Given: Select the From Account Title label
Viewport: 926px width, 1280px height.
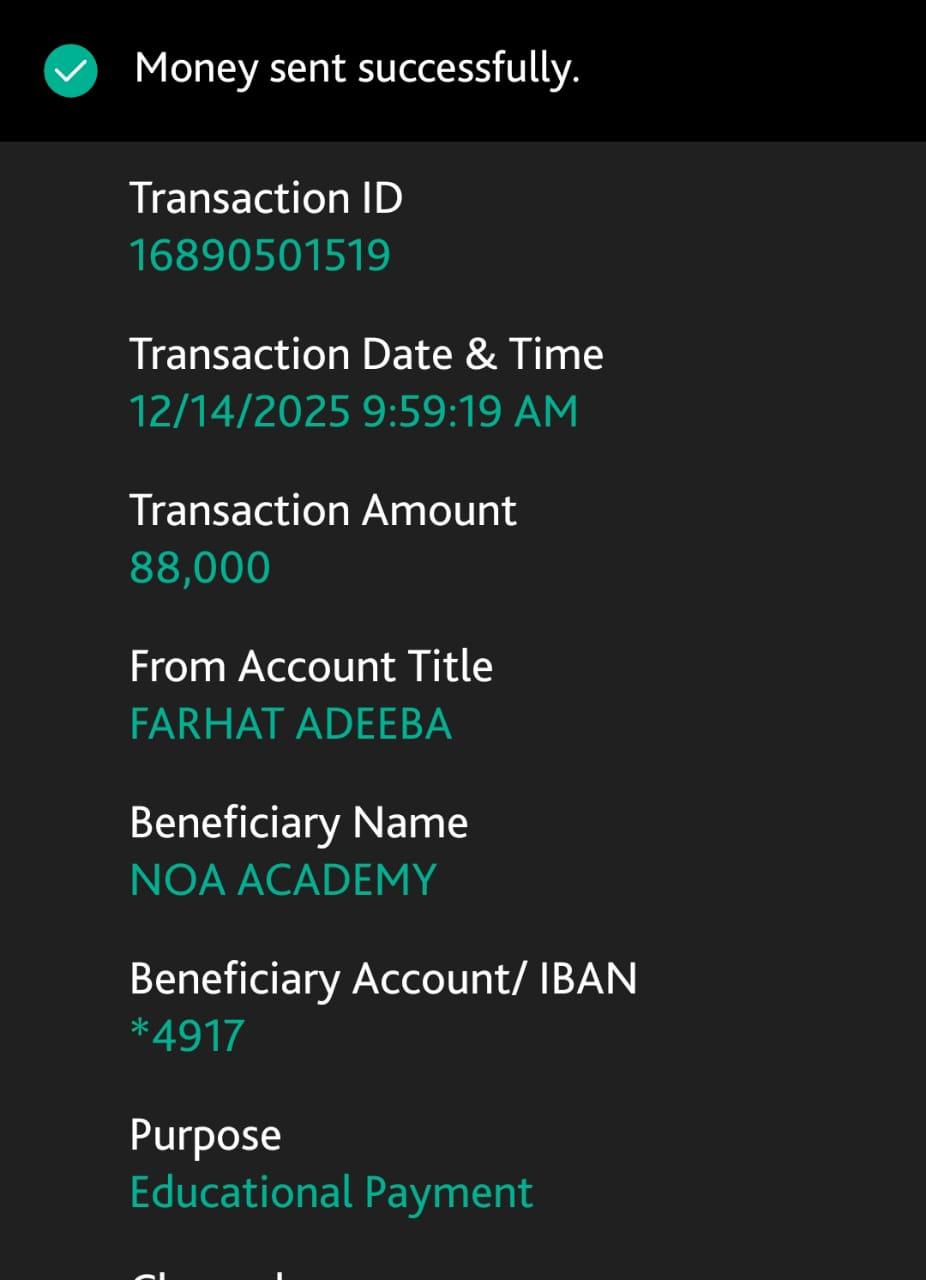Looking at the screenshot, I should (311, 666).
